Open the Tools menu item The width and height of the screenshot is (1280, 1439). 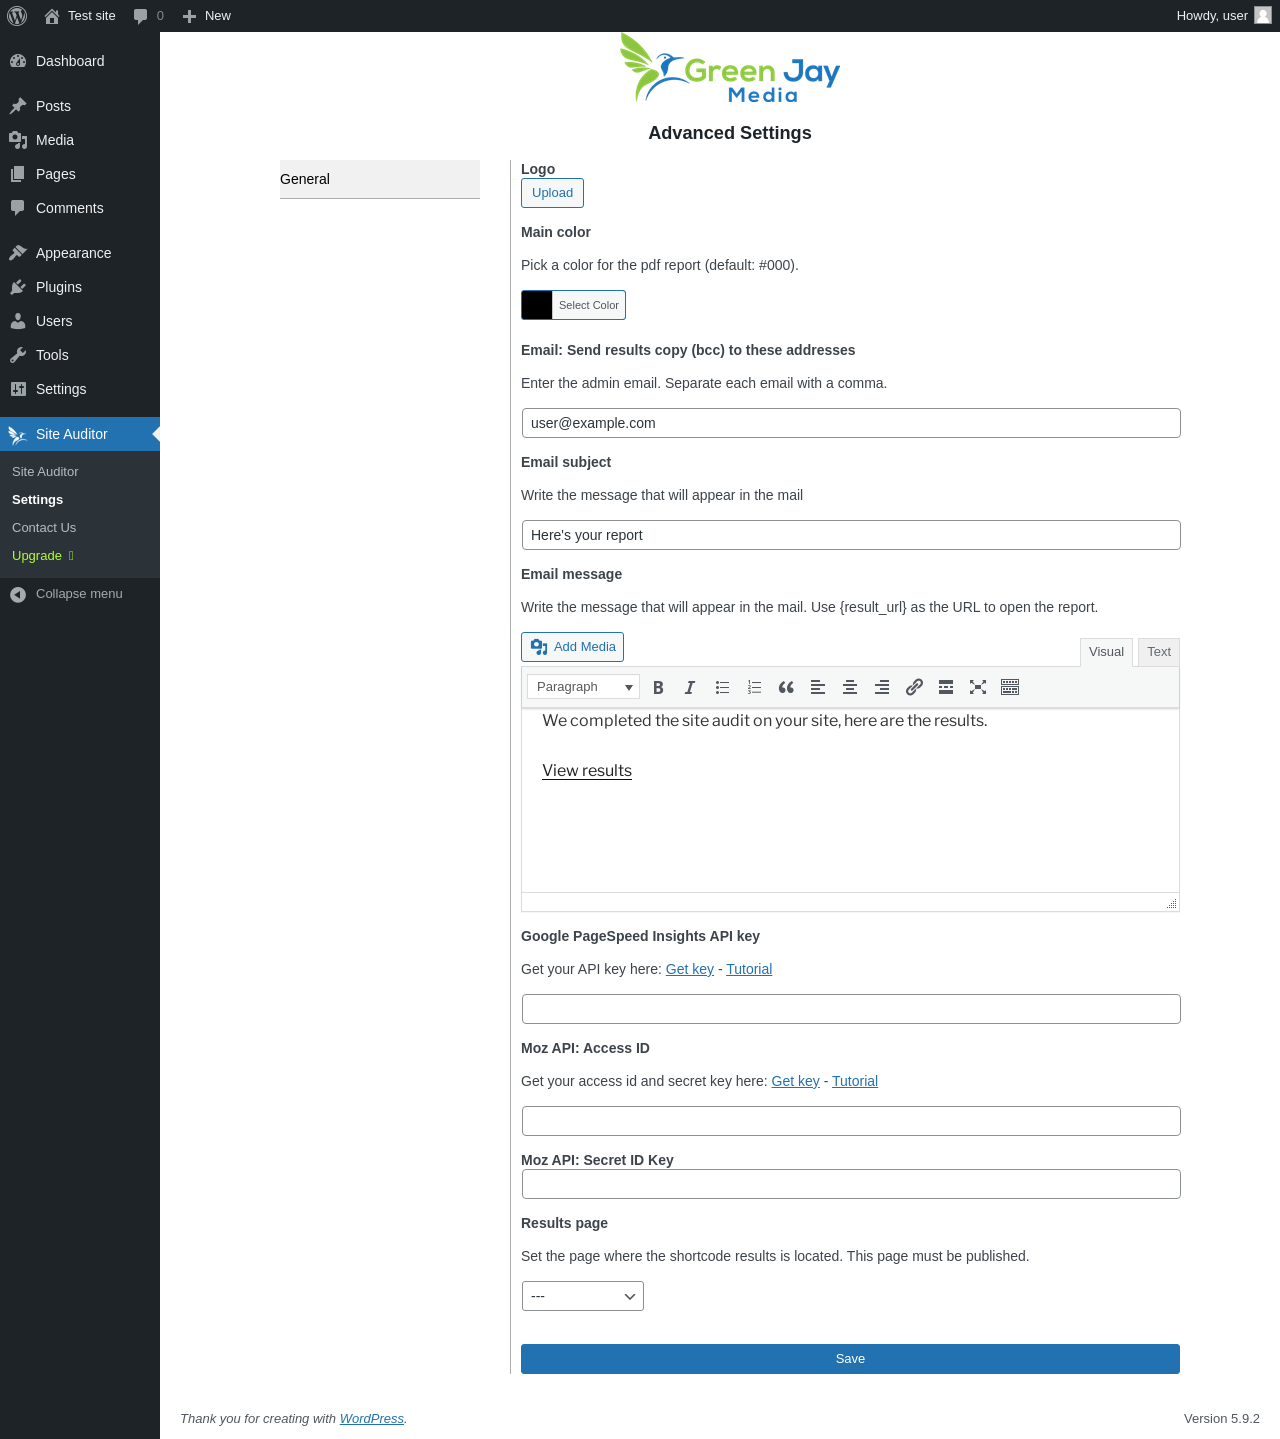(80, 355)
